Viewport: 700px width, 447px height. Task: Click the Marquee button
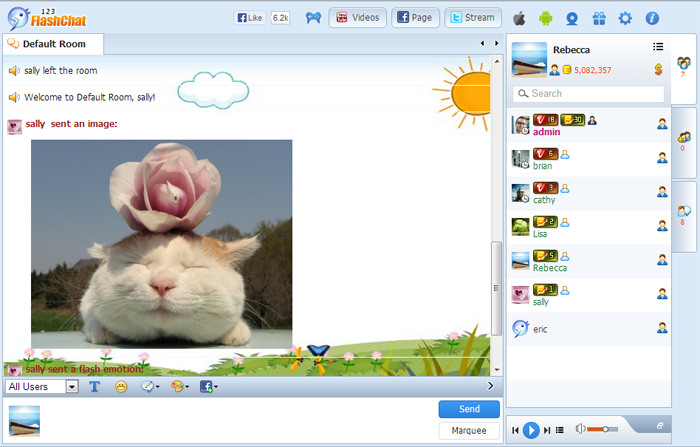(x=469, y=431)
